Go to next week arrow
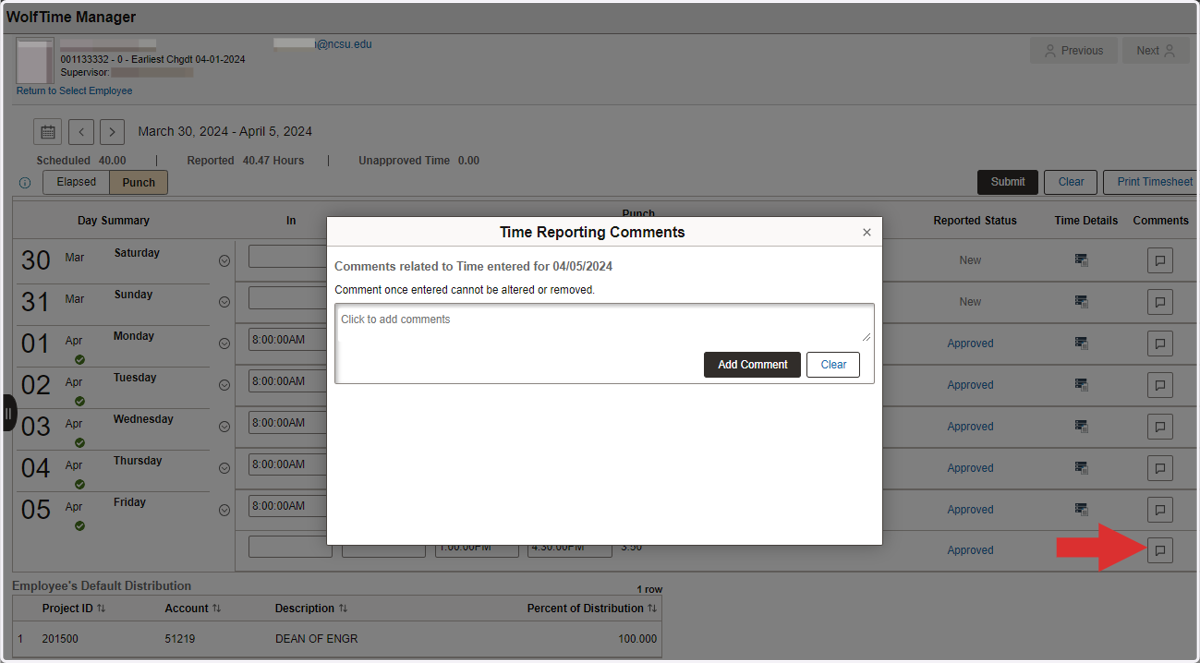The image size is (1200, 663). [x=112, y=131]
